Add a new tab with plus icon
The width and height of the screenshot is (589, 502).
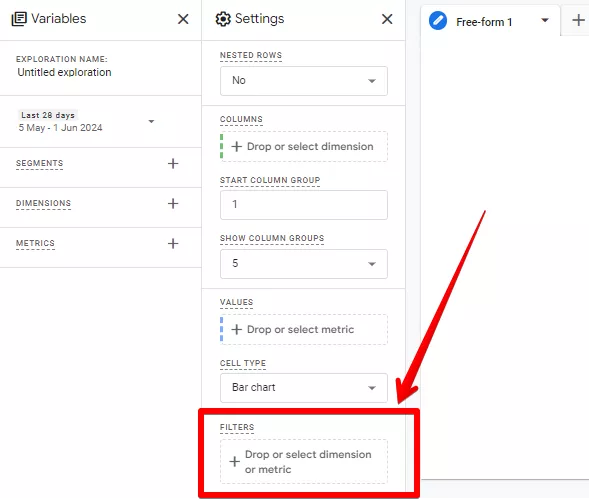coord(578,20)
